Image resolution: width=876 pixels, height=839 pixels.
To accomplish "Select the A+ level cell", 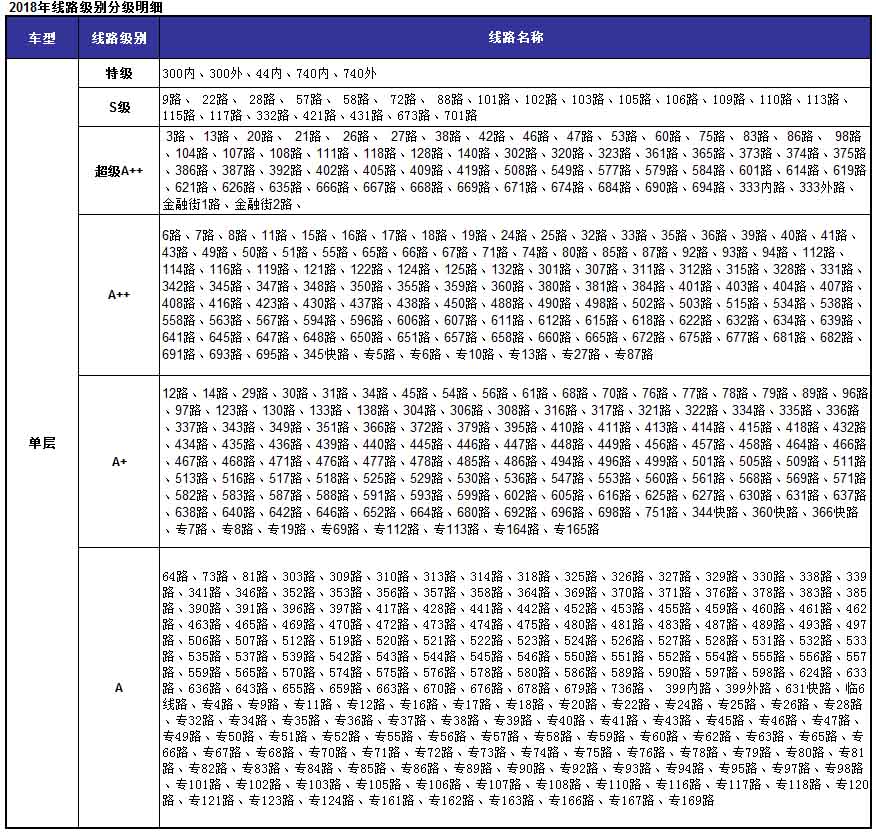I will click(119, 462).
